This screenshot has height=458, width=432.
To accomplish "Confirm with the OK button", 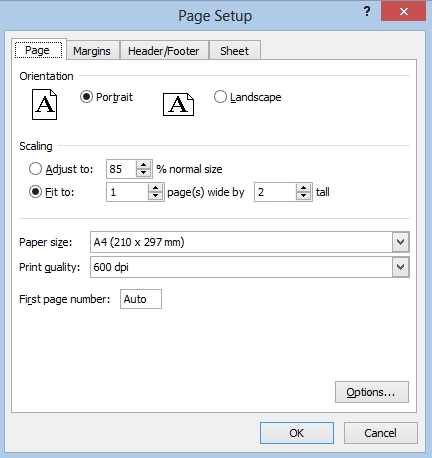I will (297, 433).
